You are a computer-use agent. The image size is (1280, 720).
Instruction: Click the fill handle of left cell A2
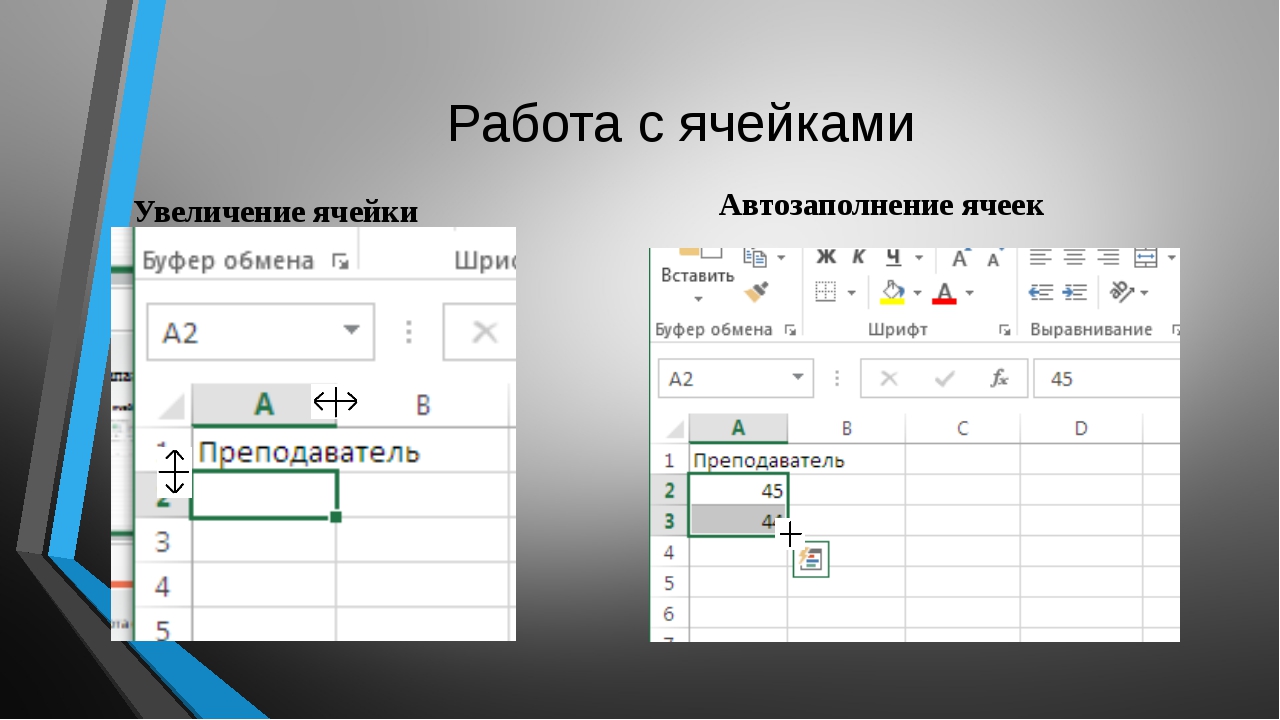[x=336, y=517]
